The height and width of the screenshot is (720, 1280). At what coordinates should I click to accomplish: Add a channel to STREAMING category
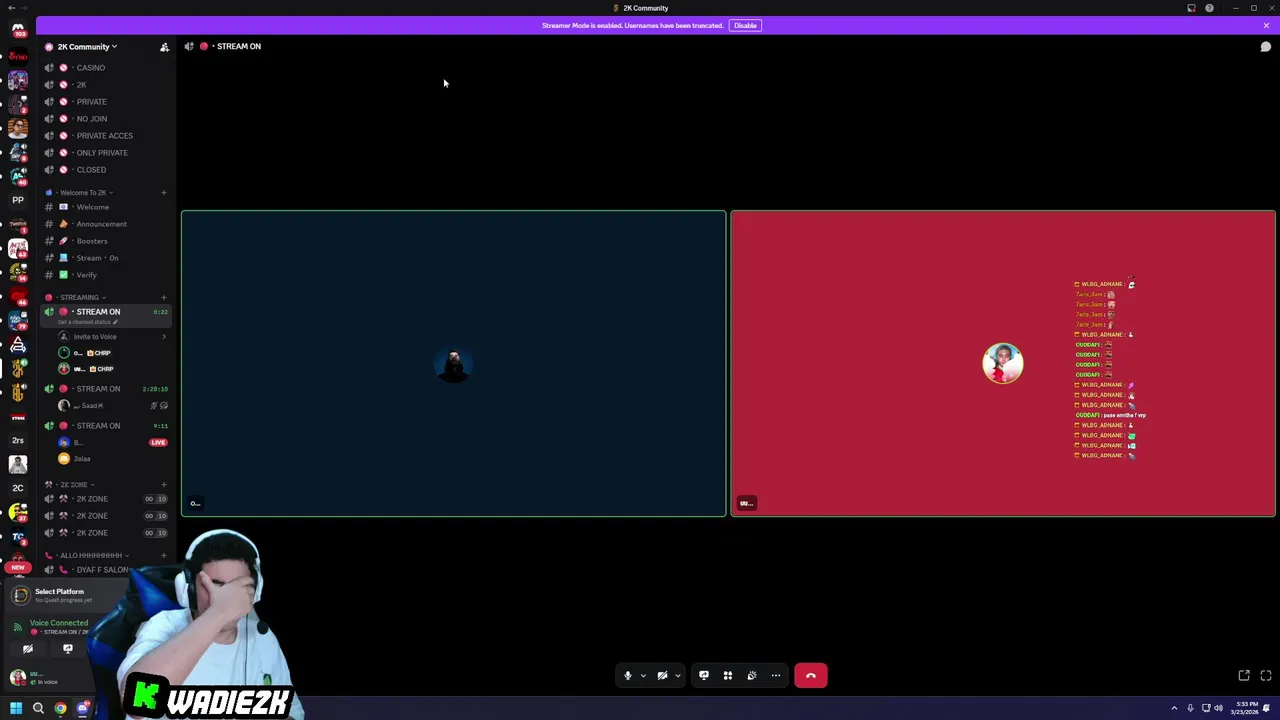pyautogui.click(x=164, y=297)
